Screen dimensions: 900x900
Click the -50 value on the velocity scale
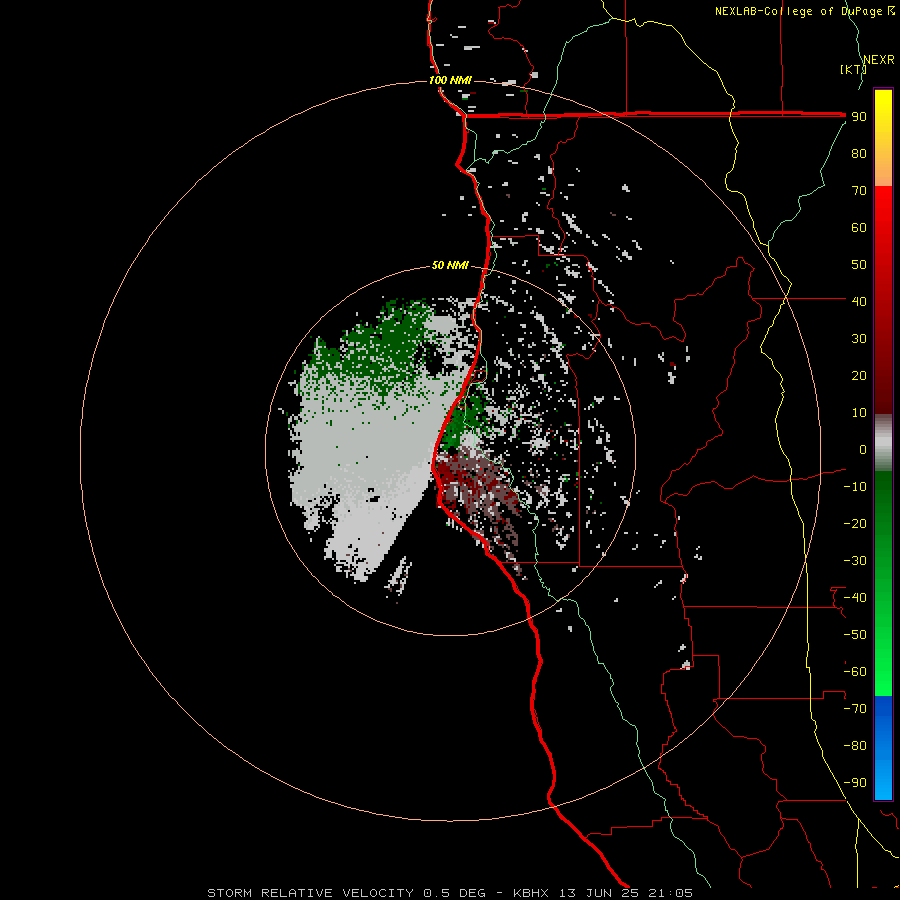tap(855, 635)
